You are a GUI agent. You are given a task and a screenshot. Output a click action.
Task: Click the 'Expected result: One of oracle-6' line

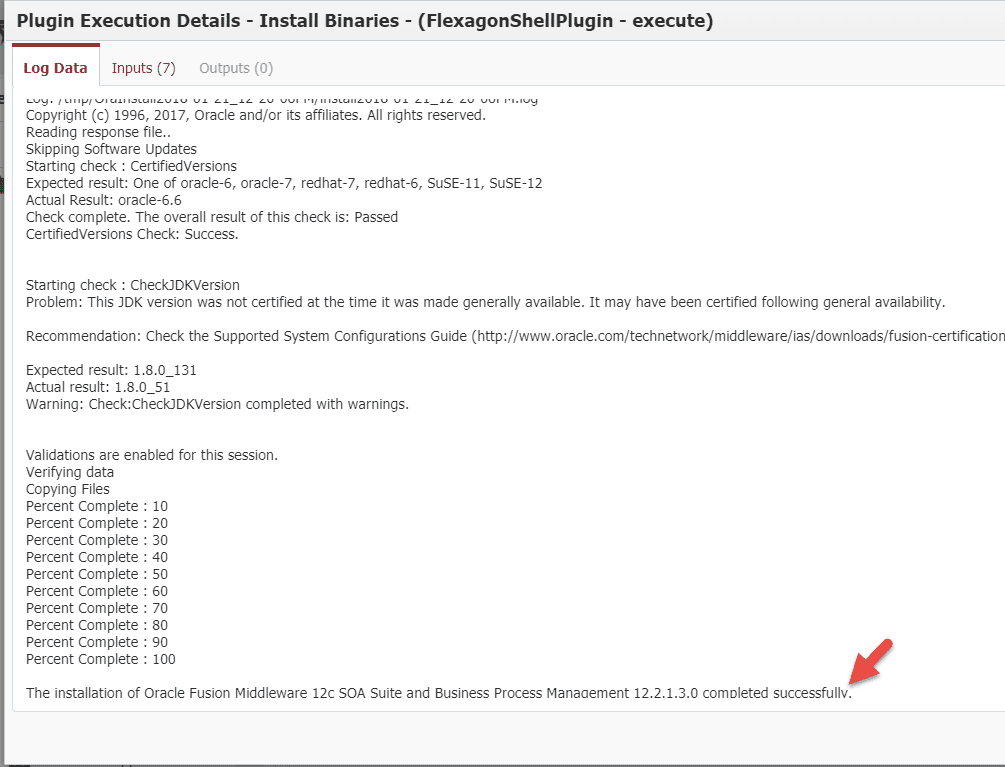284,183
